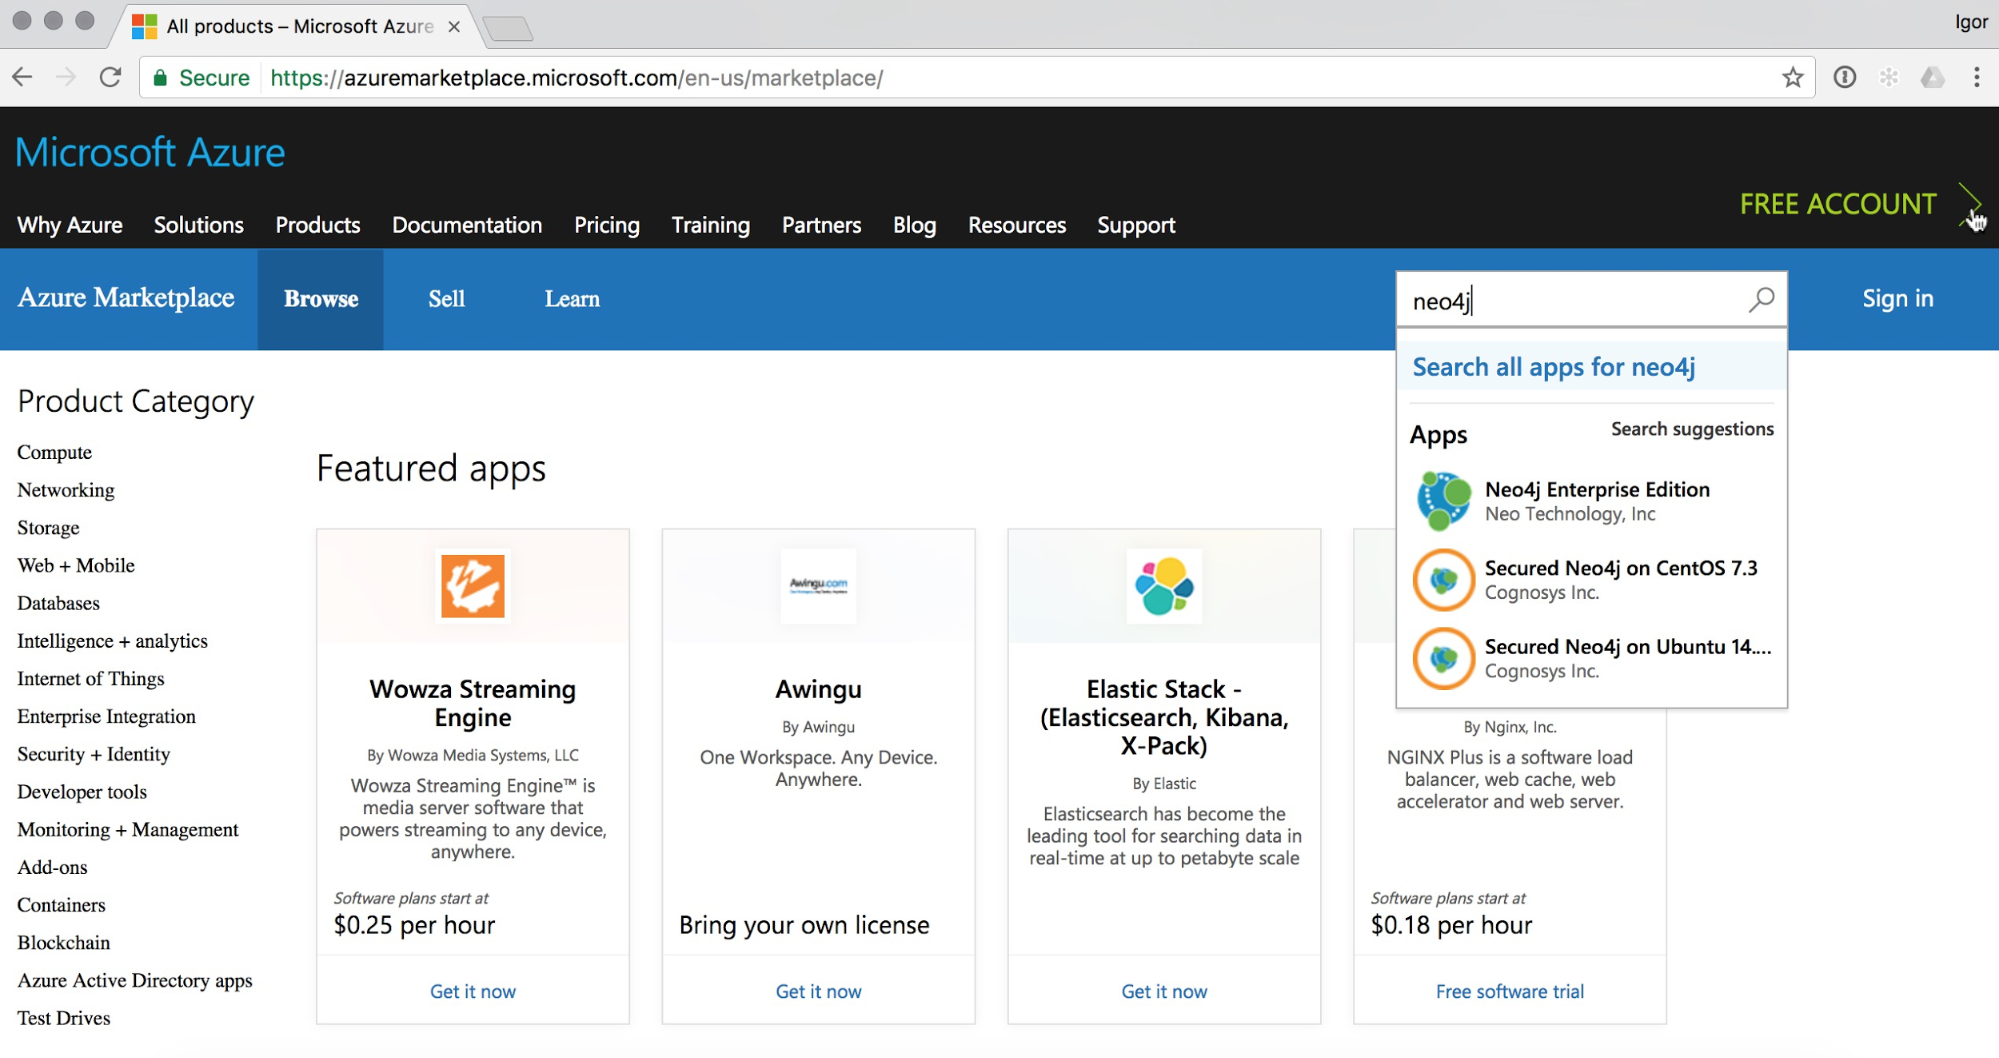1999x1058 pixels.
Task: Open the Solutions menu
Action: click(x=199, y=225)
